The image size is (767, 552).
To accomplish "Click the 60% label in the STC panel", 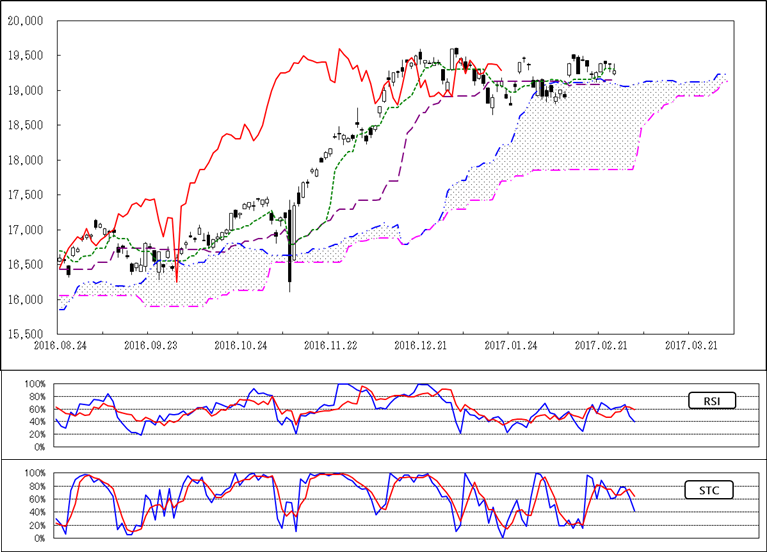I will pyautogui.click(x=35, y=498).
